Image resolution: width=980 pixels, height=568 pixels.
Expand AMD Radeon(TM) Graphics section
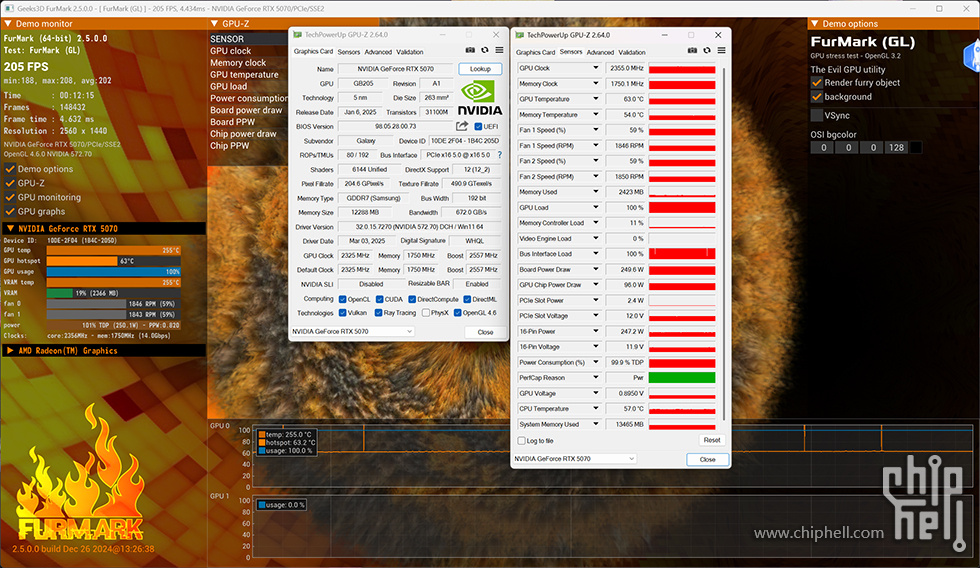pyautogui.click(x=10, y=351)
